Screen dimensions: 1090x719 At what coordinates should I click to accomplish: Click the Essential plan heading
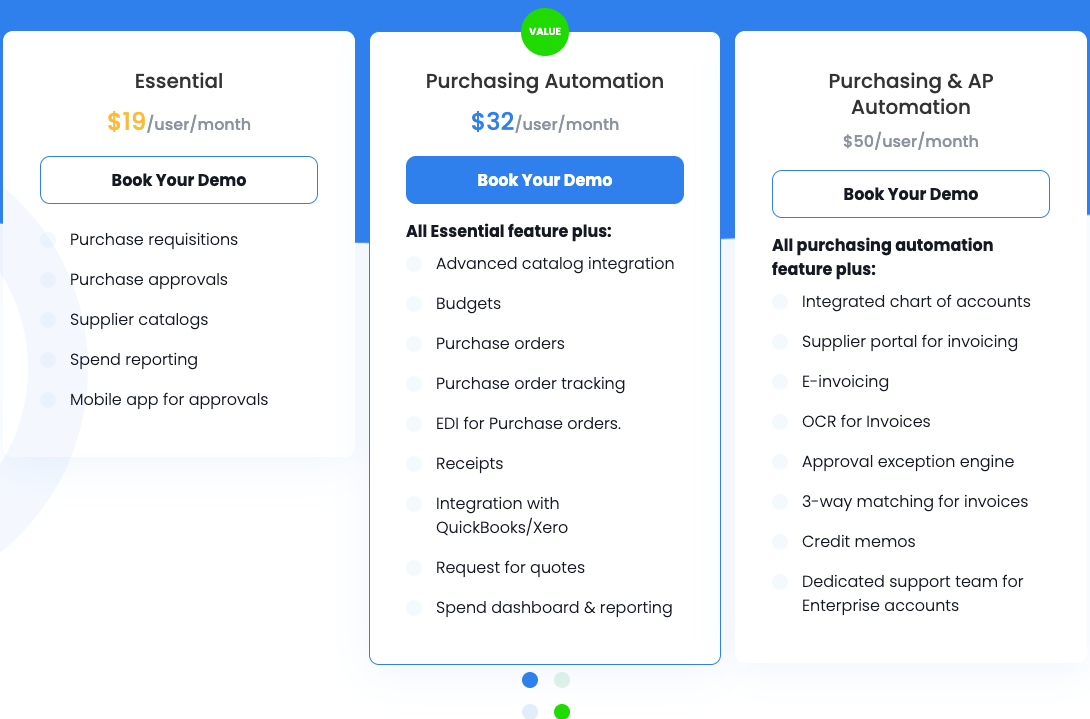(x=178, y=81)
